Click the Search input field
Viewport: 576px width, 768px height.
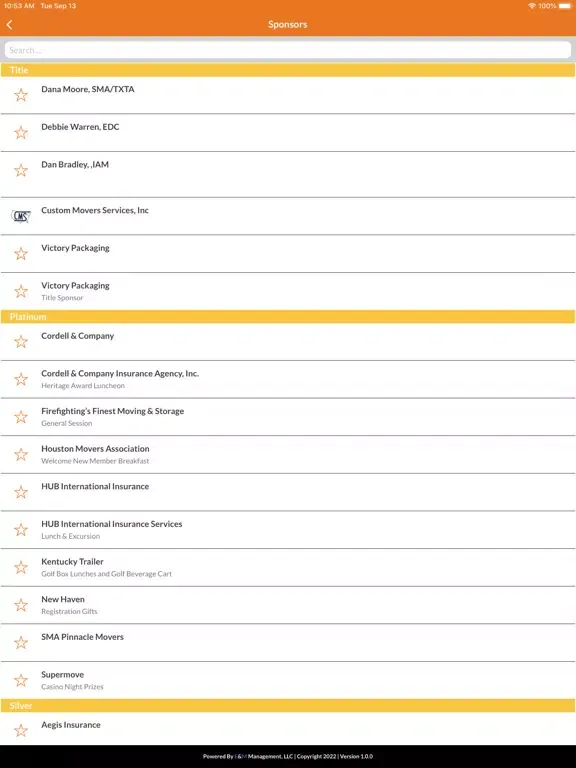point(288,50)
